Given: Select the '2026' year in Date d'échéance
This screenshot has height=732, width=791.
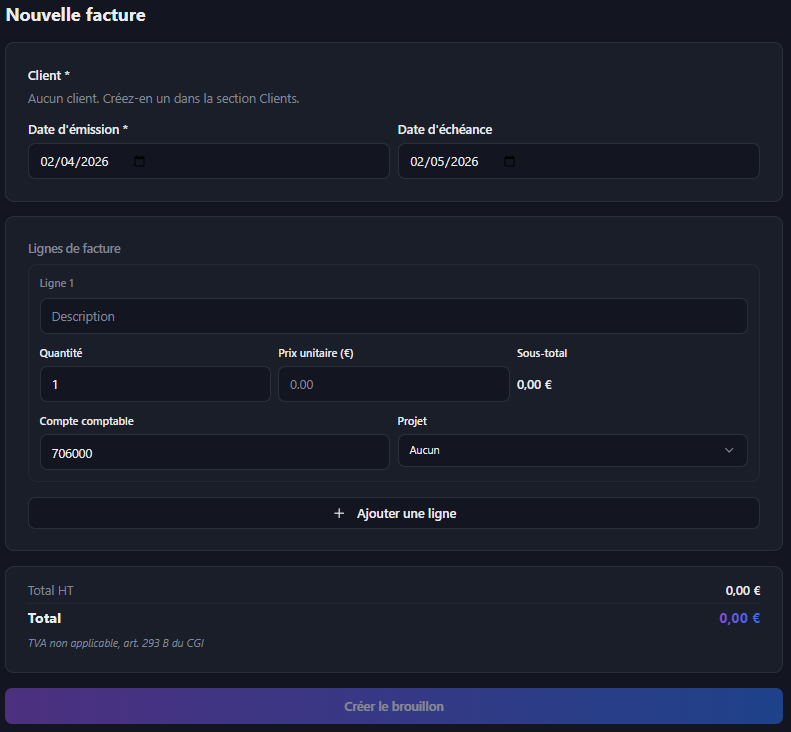Looking at the screenshot, I should coord(464,161).
